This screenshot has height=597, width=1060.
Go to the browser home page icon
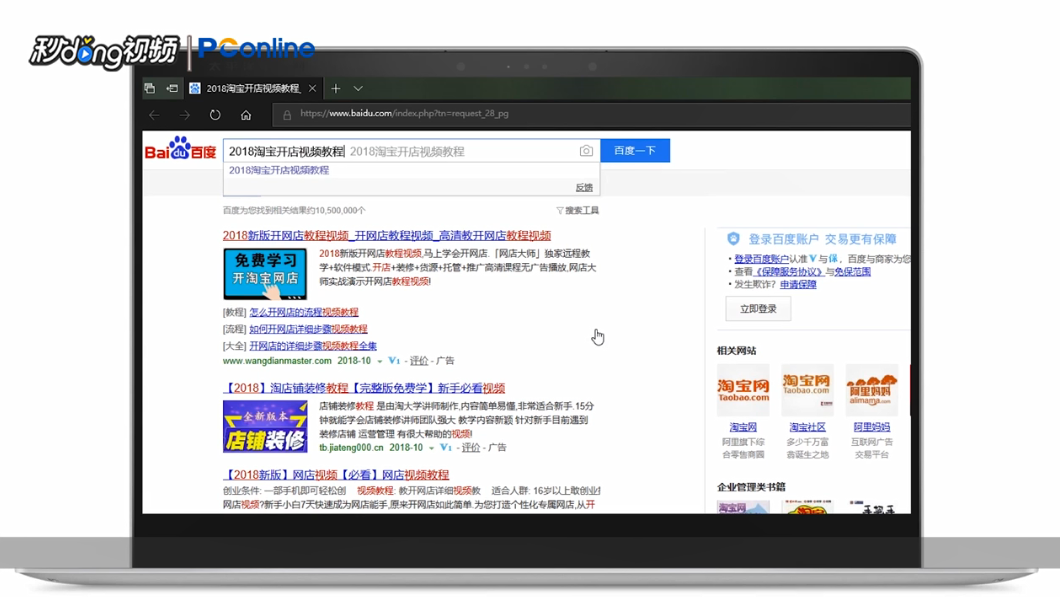point(246,115)
